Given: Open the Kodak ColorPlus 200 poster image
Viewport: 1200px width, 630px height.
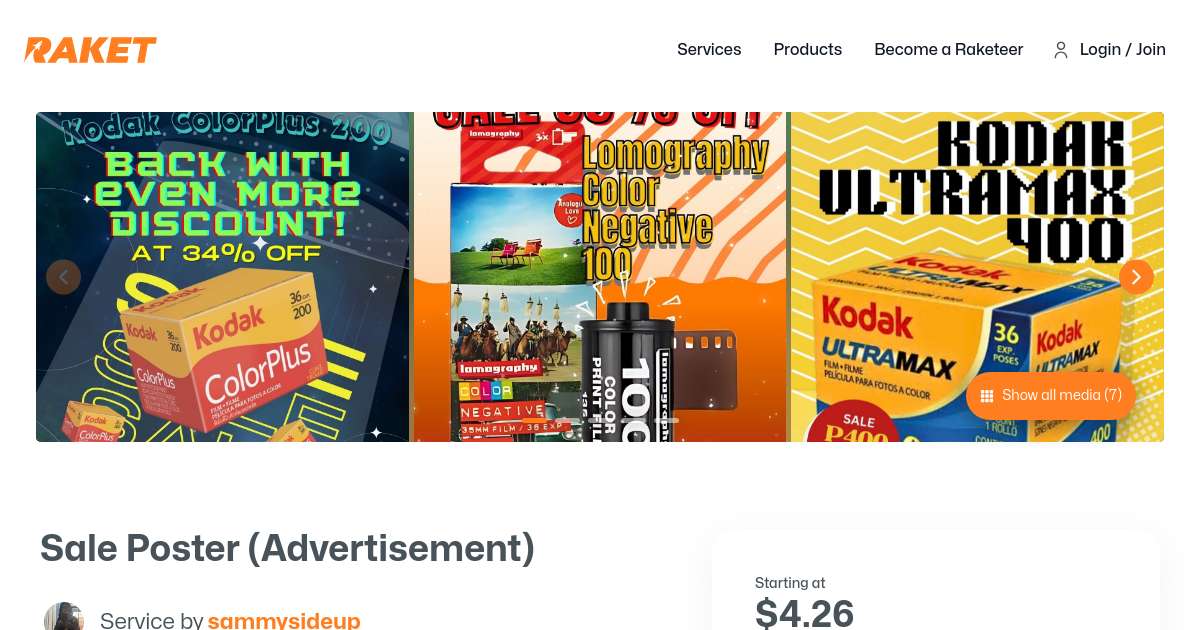Looking at the screenshot, I should [x=223, y=277].
